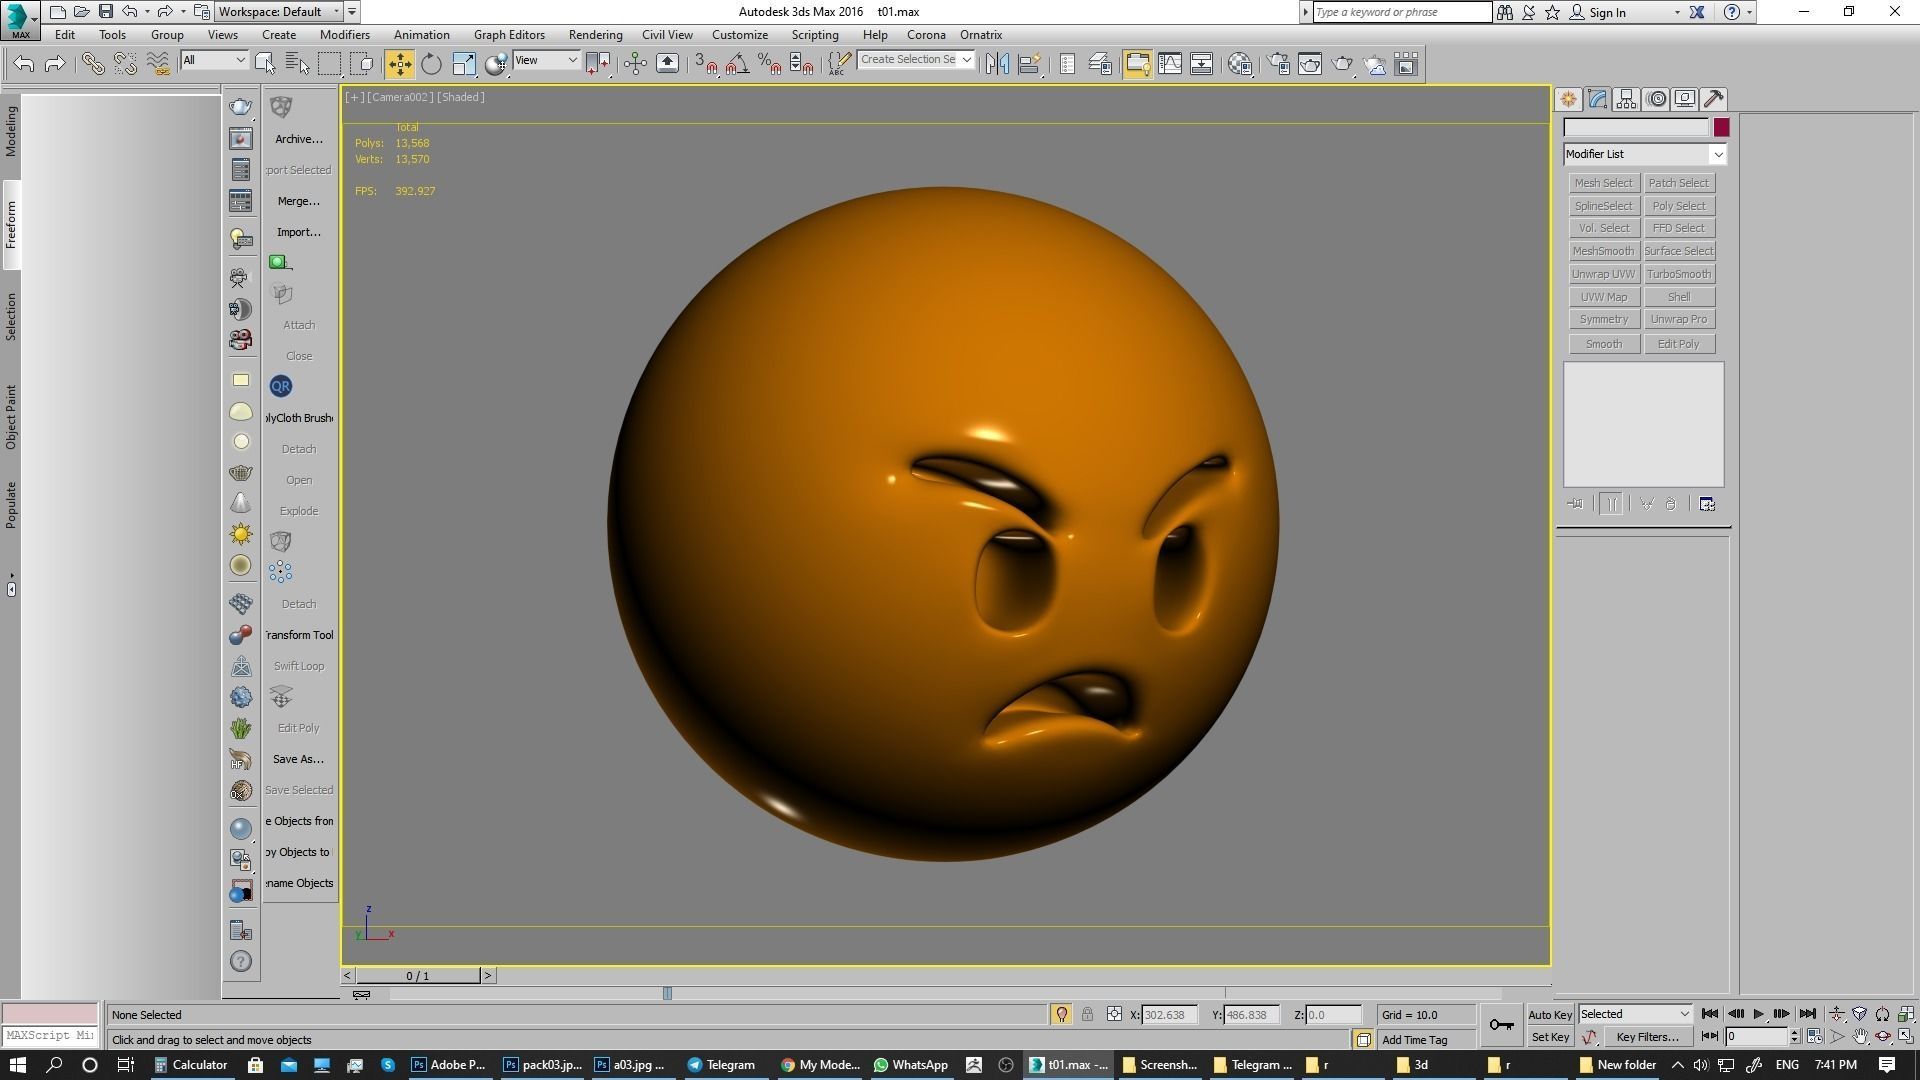Click the object name input field
Viewport: 1920px width, 1080px height.
pyautogui.click(x=1636, y=128)
